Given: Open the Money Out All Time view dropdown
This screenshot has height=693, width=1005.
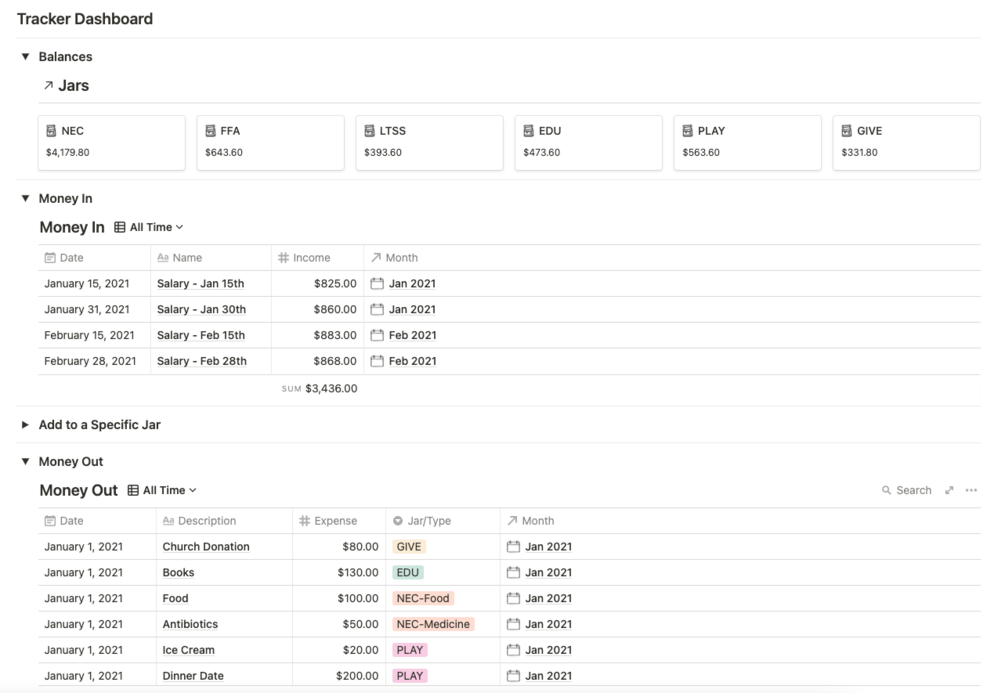Looking at the screenshot, I should (x=163, y=491).
